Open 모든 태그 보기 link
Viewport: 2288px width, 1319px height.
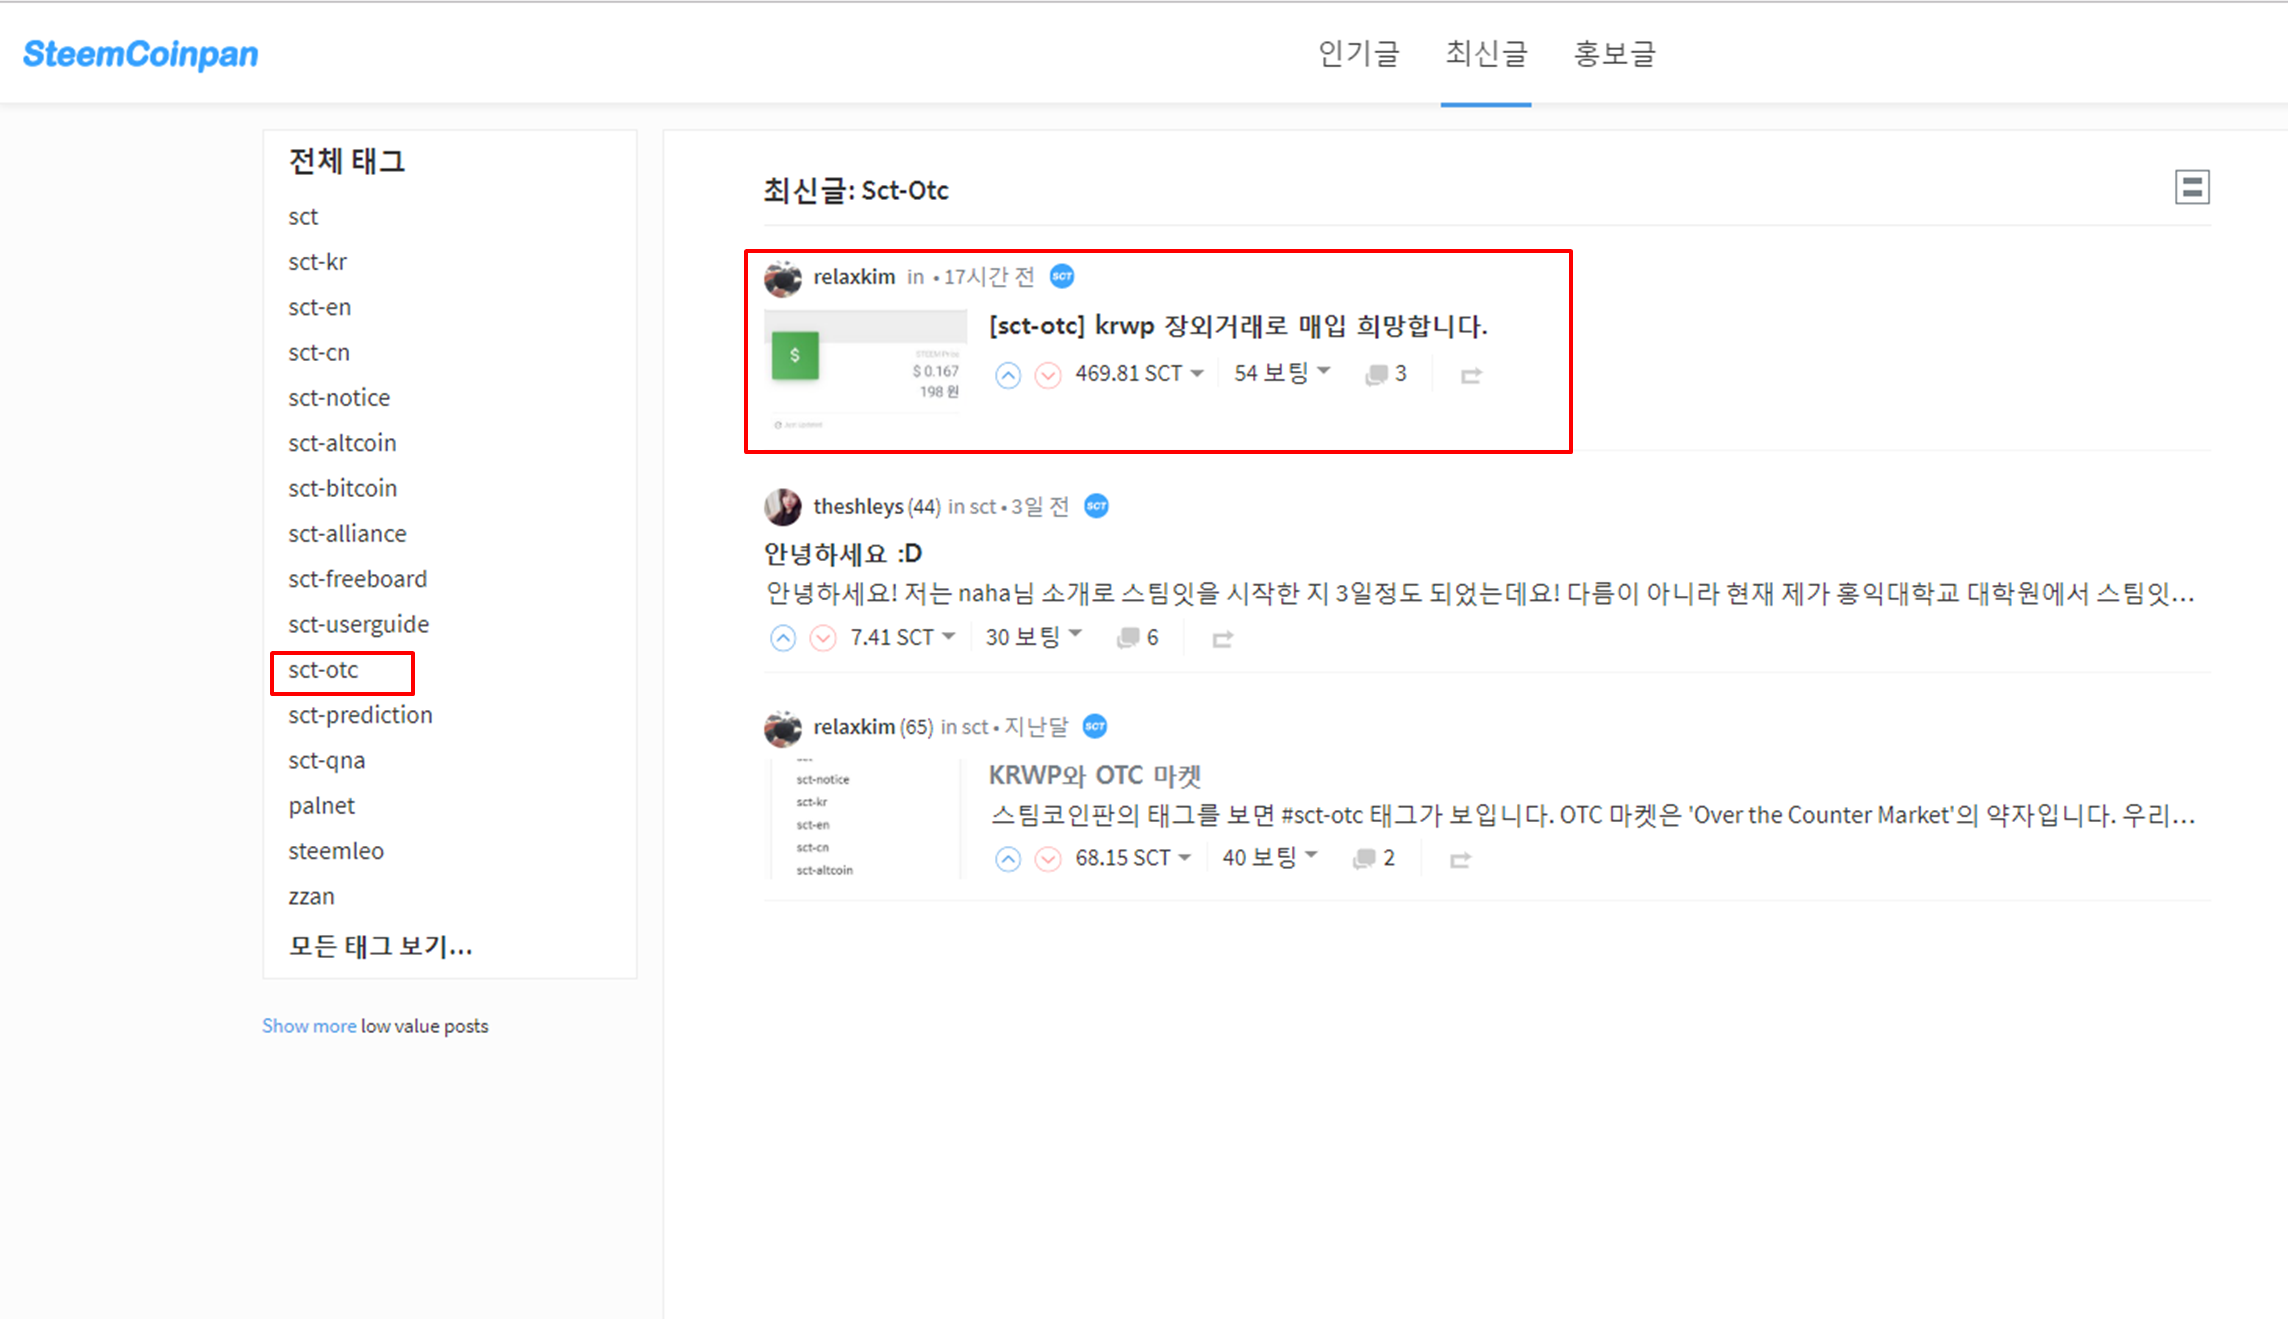pos(380,946)
